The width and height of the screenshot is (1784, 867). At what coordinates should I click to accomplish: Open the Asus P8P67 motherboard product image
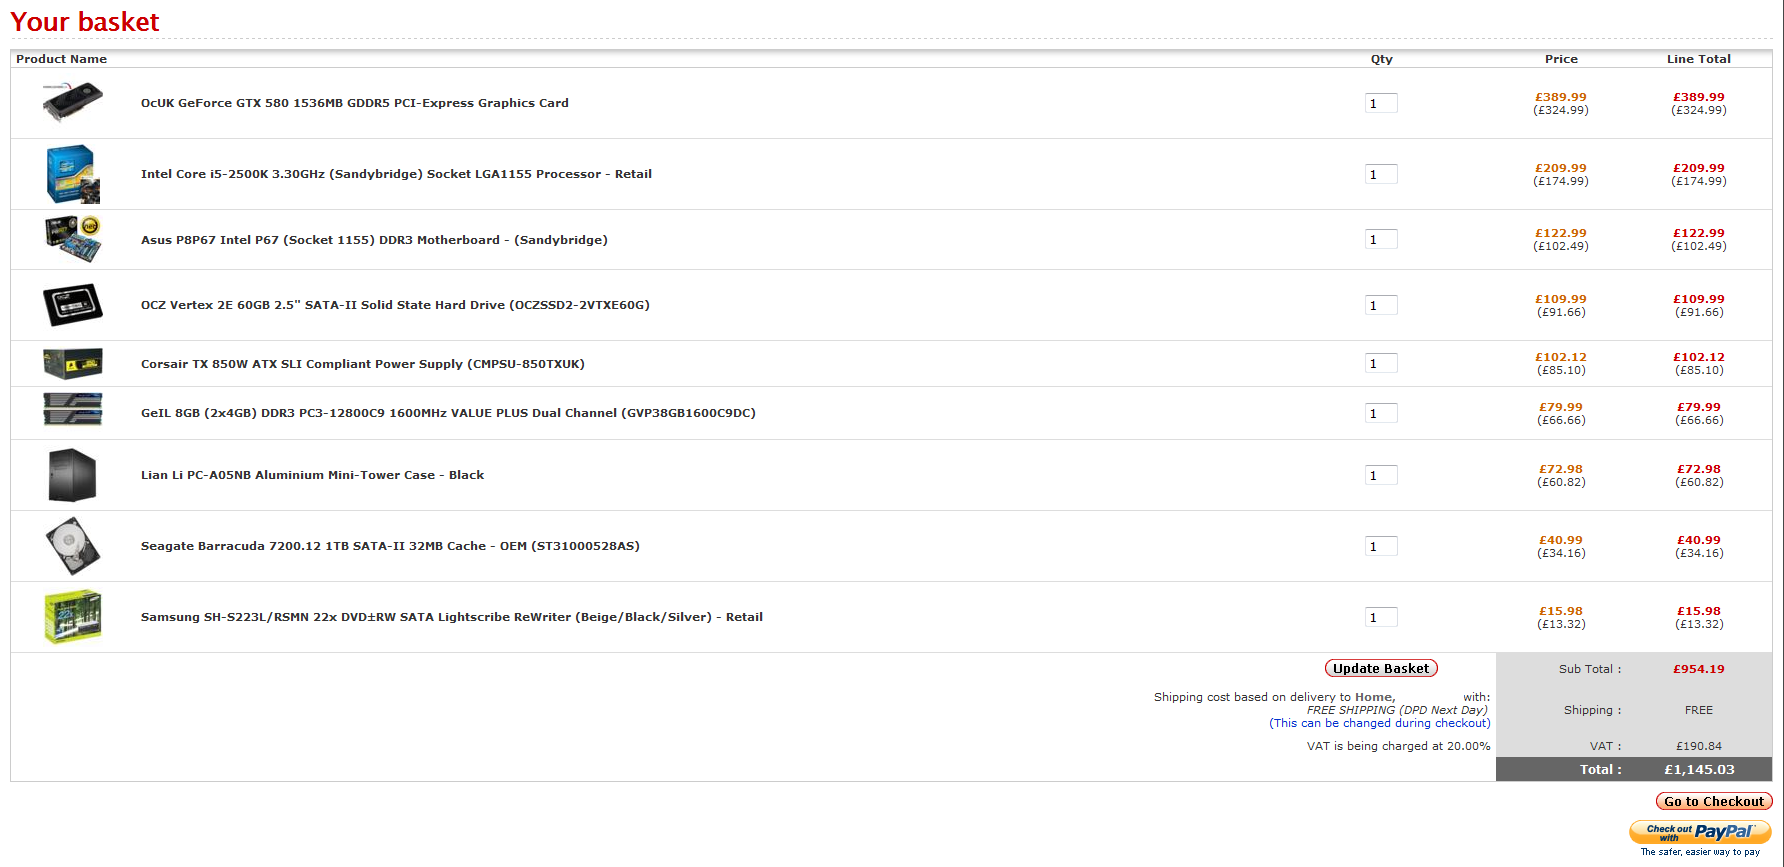point(72,239)
